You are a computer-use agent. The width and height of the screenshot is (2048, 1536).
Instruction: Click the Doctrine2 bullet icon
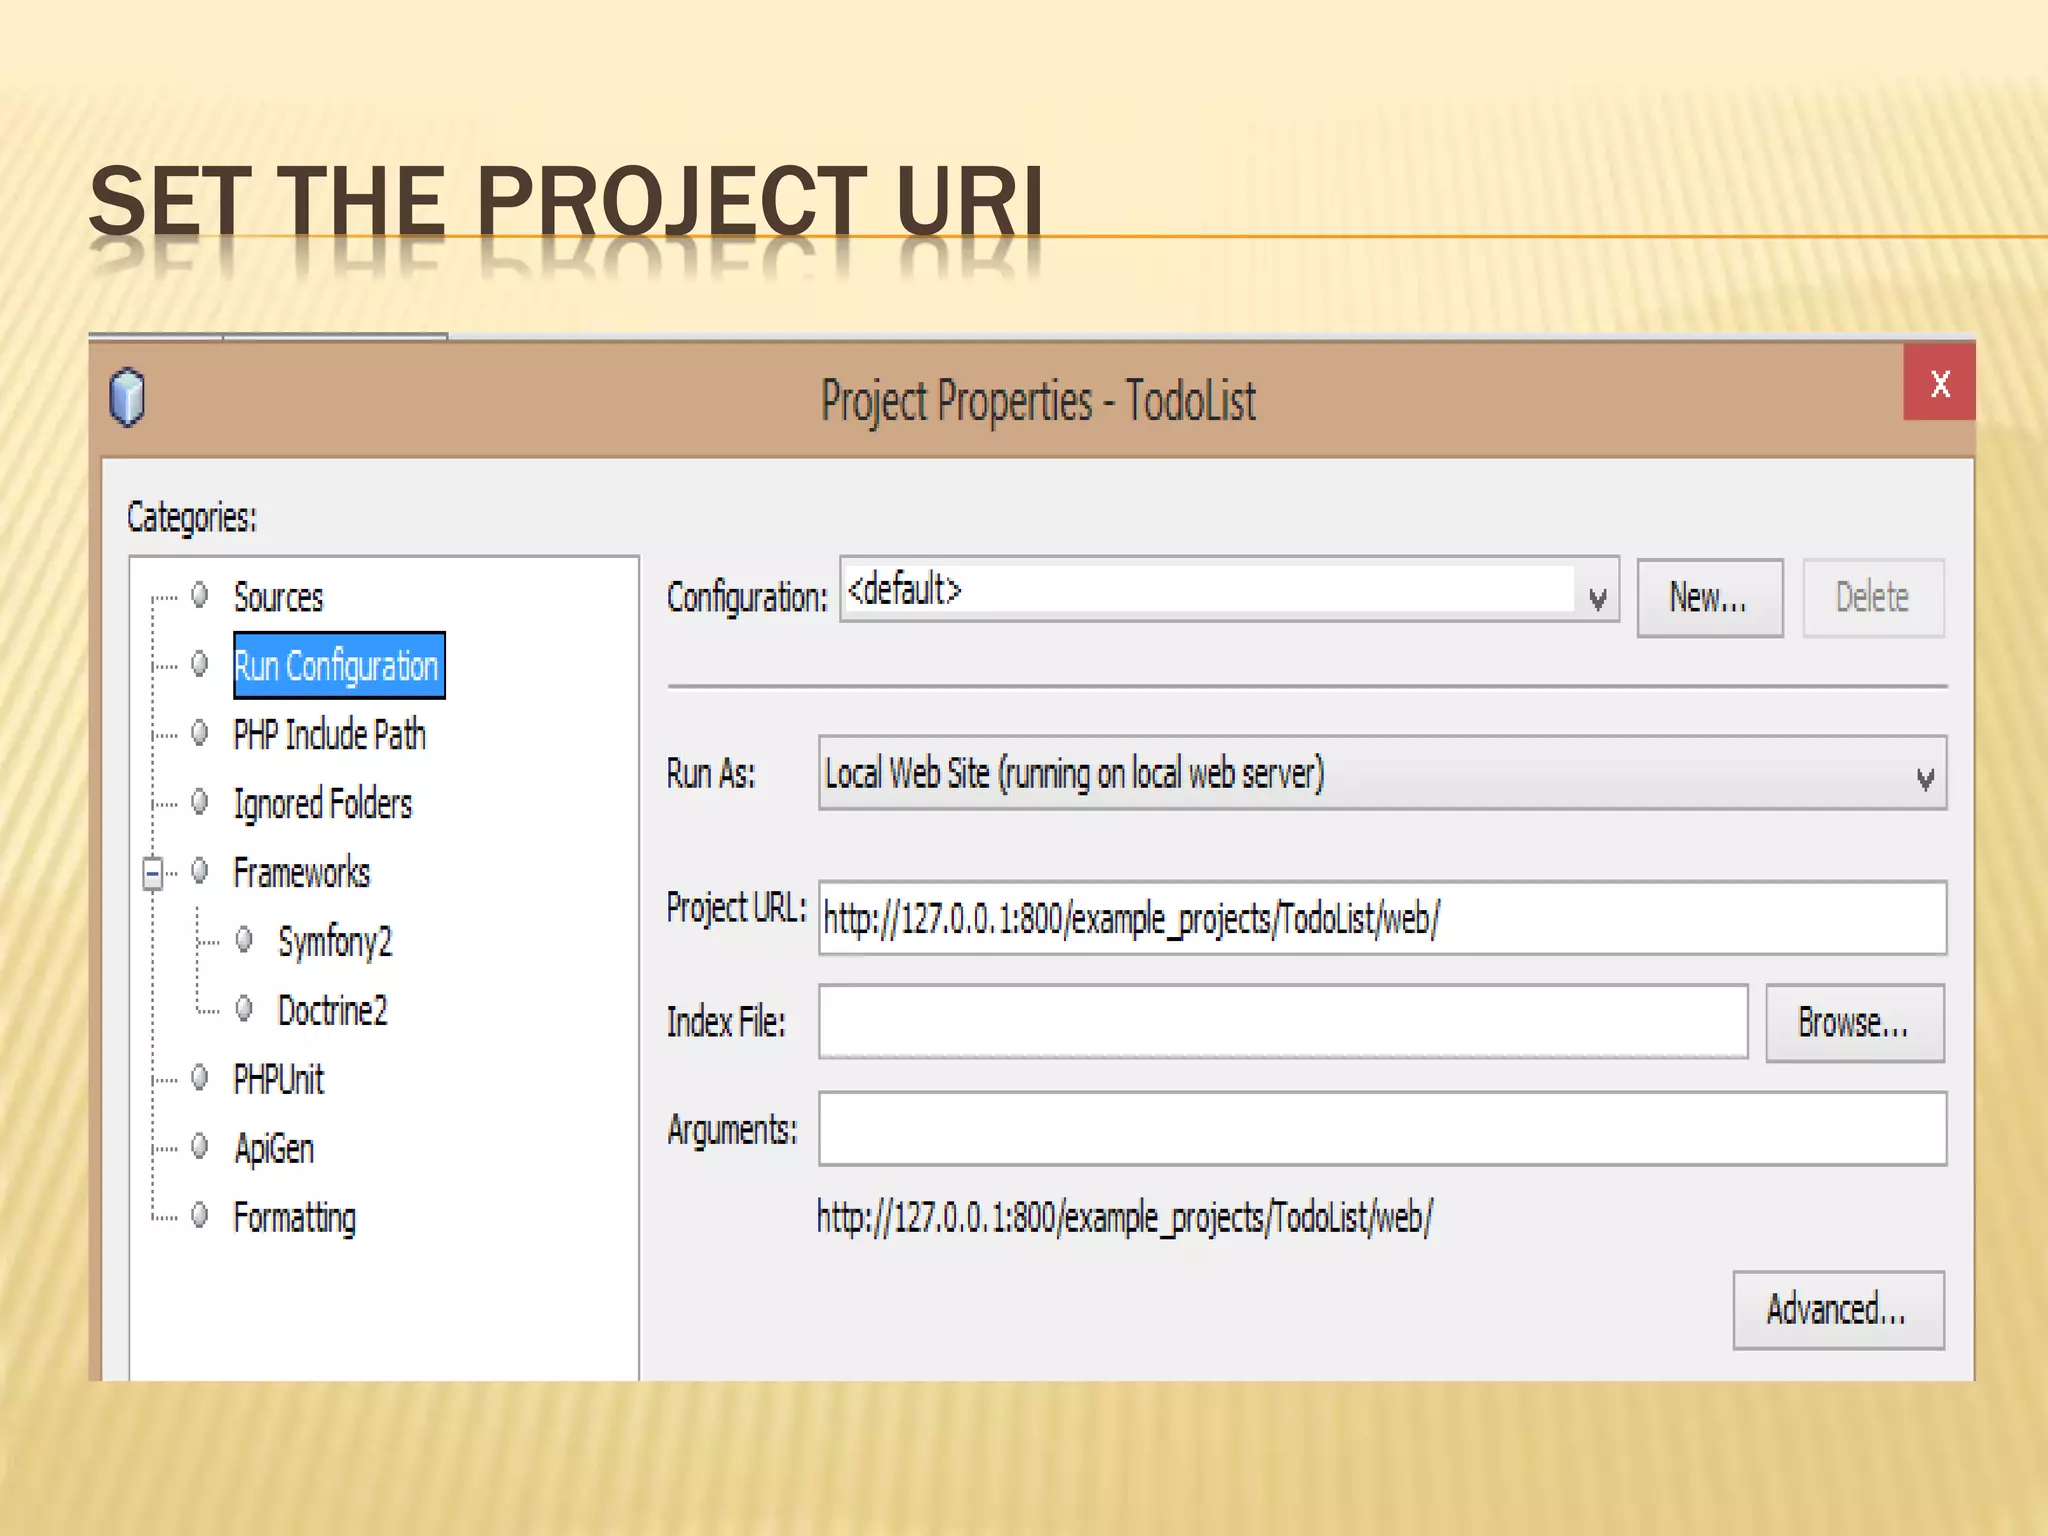pos(244,1009)
